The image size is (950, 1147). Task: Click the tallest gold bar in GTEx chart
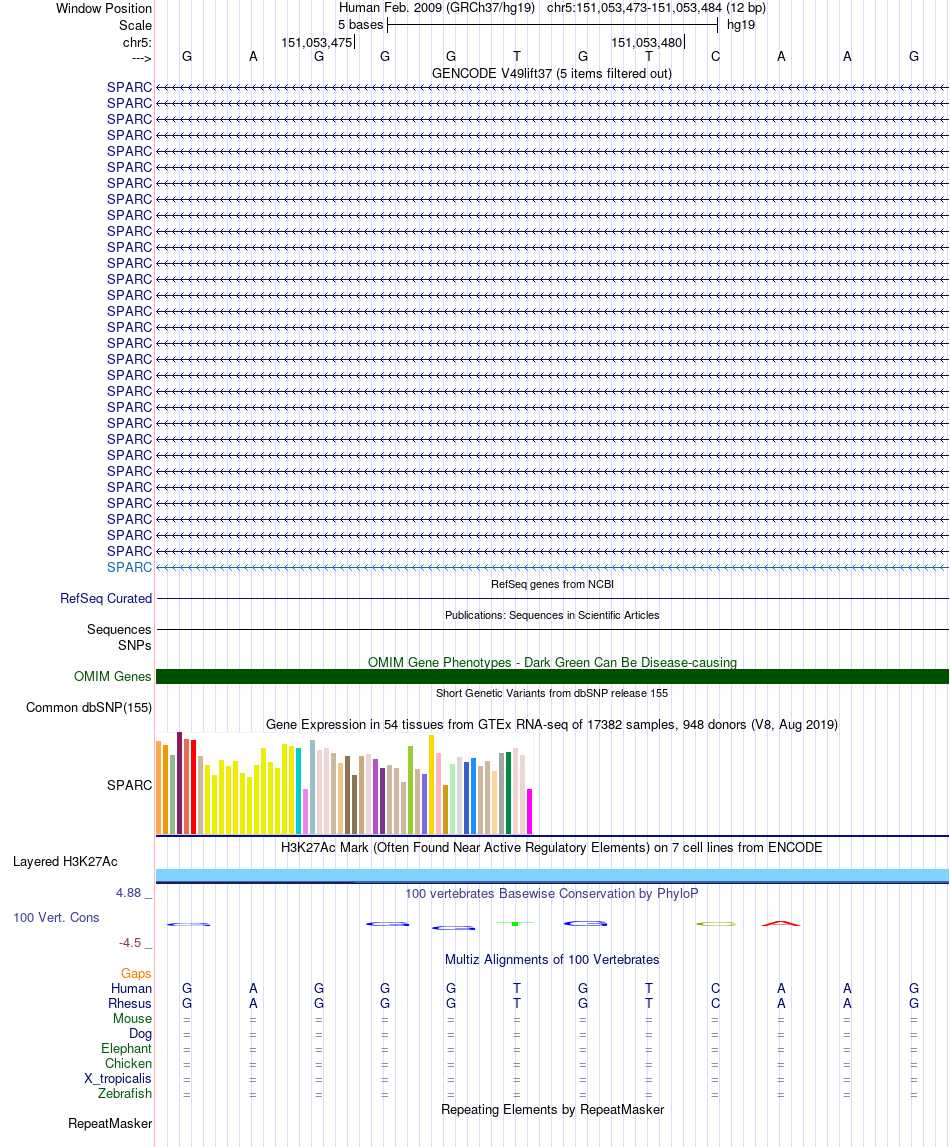[431, 785]
